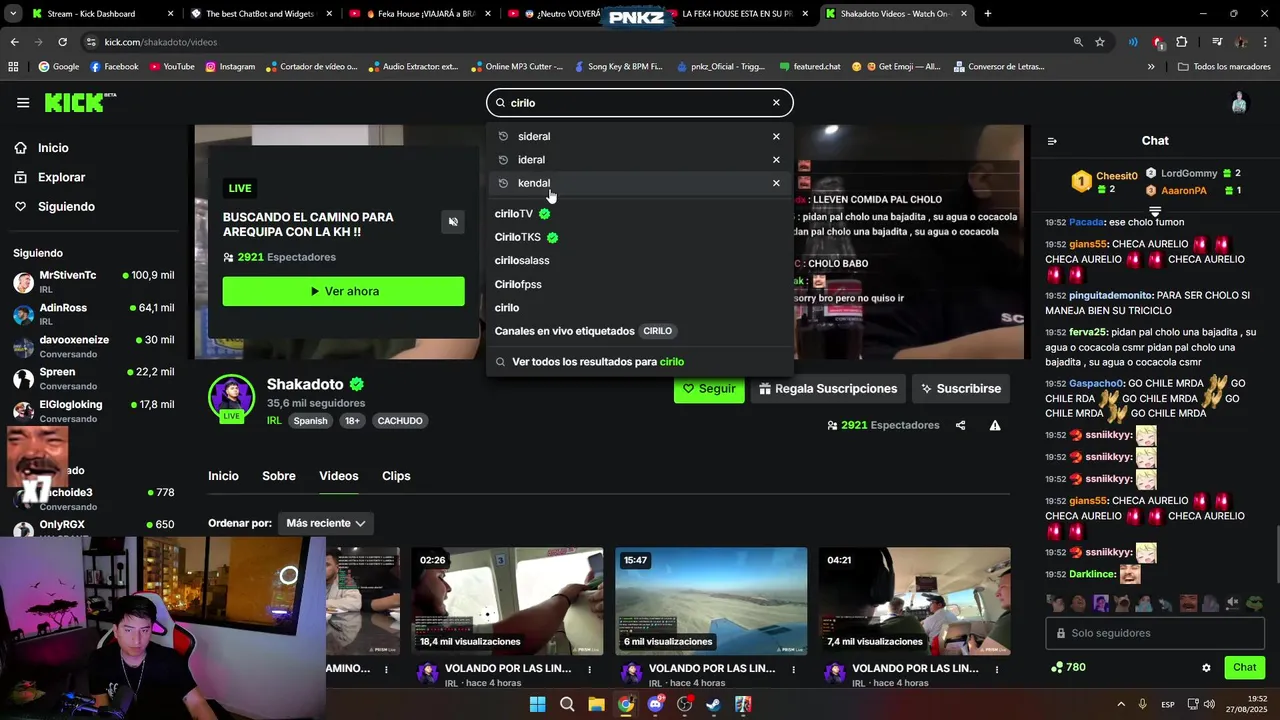Viewport: 1280px width, 720px height.
Task: Open AdinRoss followed channel
Action: (93, 313)
